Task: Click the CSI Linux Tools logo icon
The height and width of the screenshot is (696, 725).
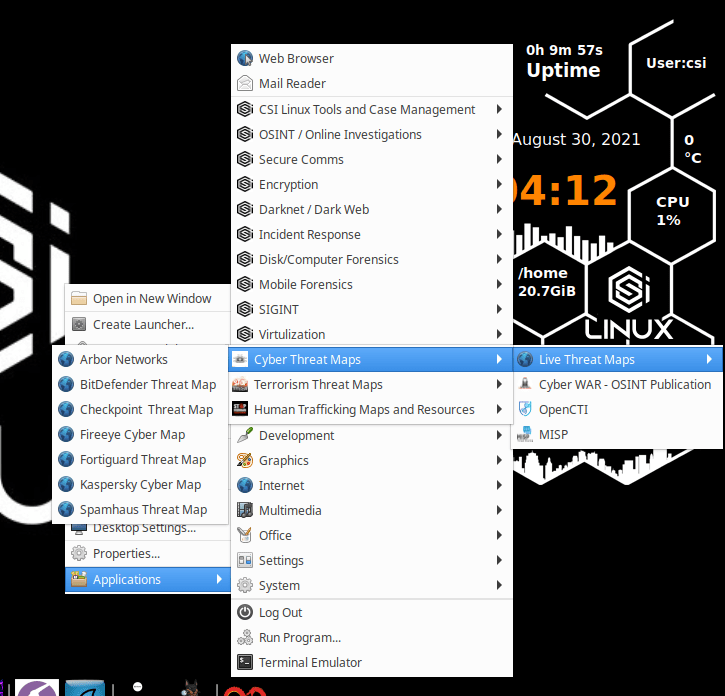Action: (245, 109)
